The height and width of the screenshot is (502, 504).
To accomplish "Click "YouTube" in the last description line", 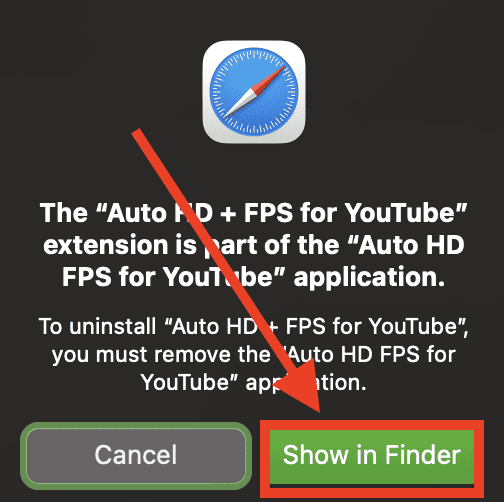I will coord(185,382).
